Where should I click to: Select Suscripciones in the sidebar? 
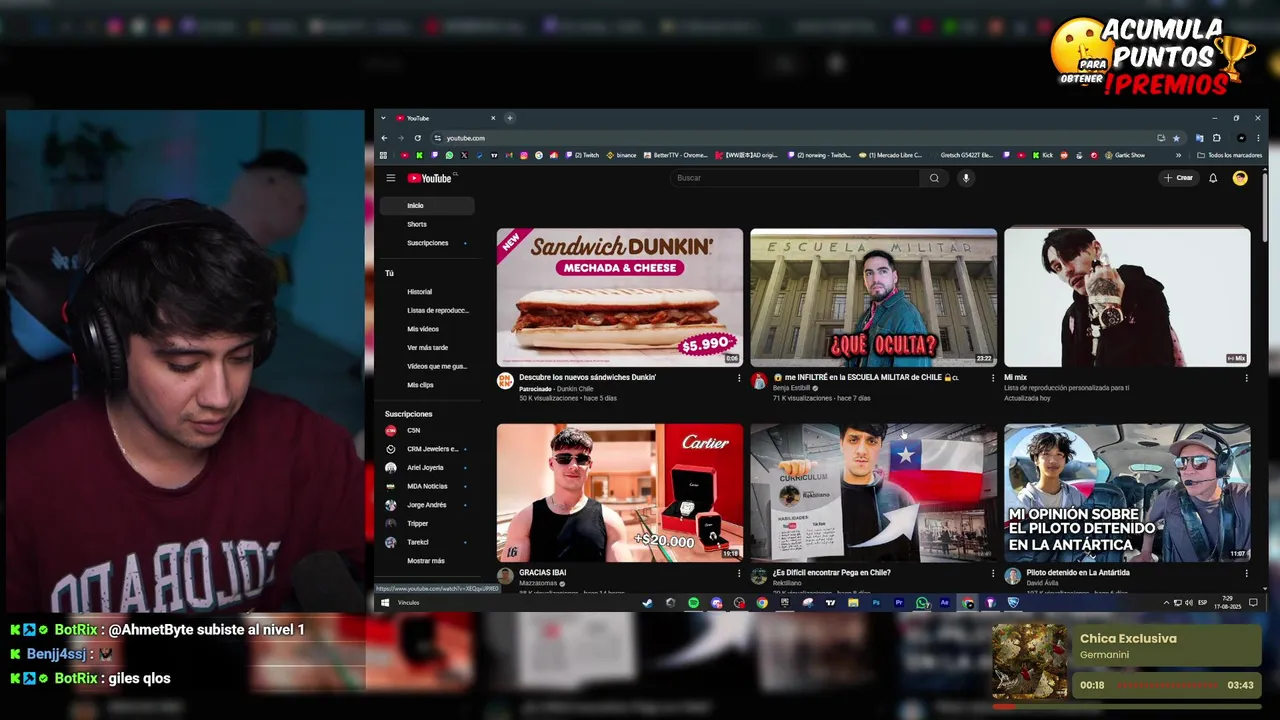click(427, 243)
